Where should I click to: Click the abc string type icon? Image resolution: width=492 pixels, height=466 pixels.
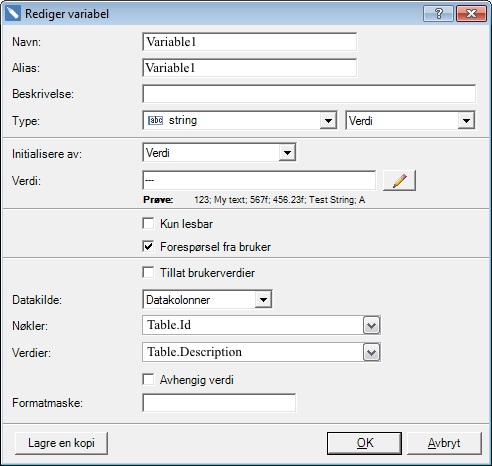(x=155, y=120)
